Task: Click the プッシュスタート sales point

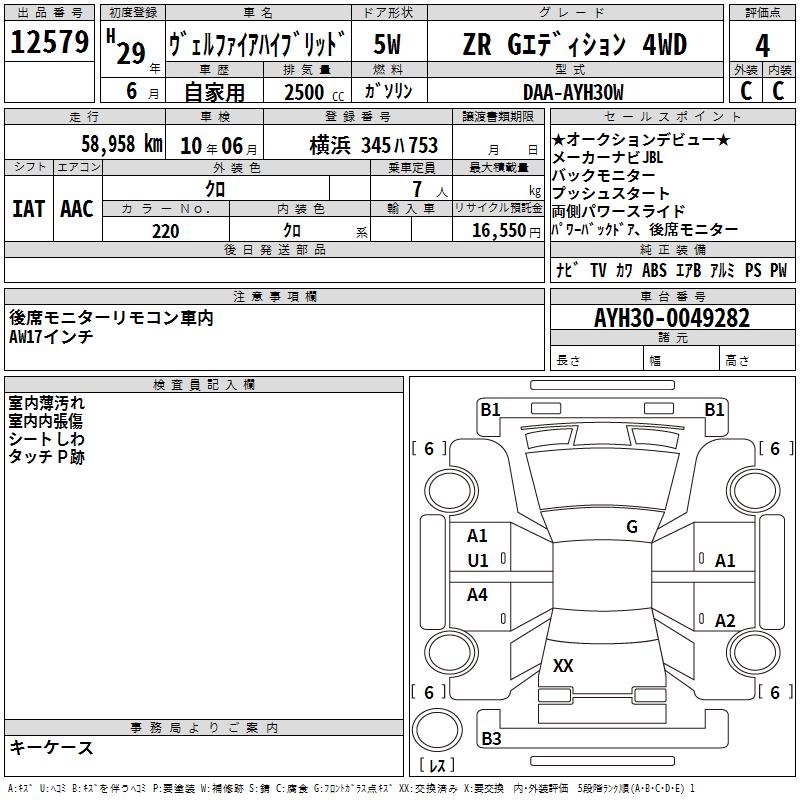Action: 611,193
